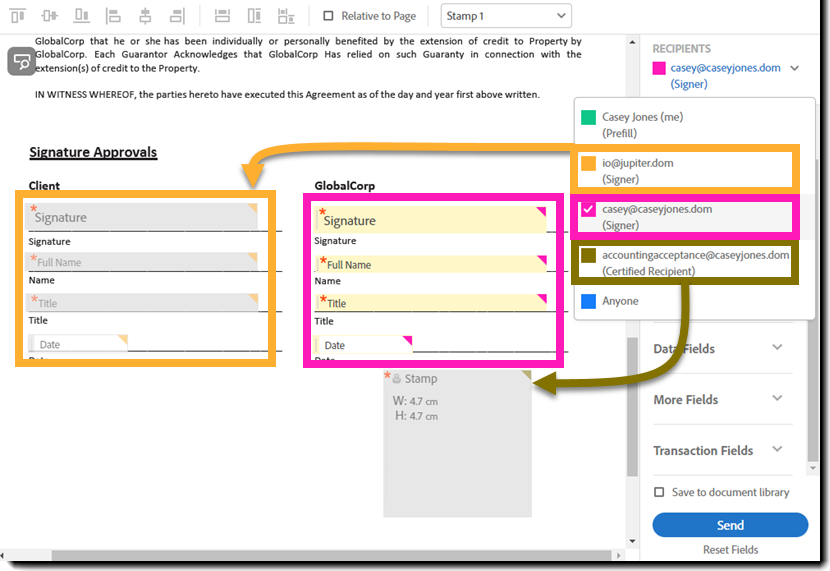Click the Reset Fields link
Image resolution: width=830 pixels, height=571 pixels.
pyautogui.click(x=730, y=550)
